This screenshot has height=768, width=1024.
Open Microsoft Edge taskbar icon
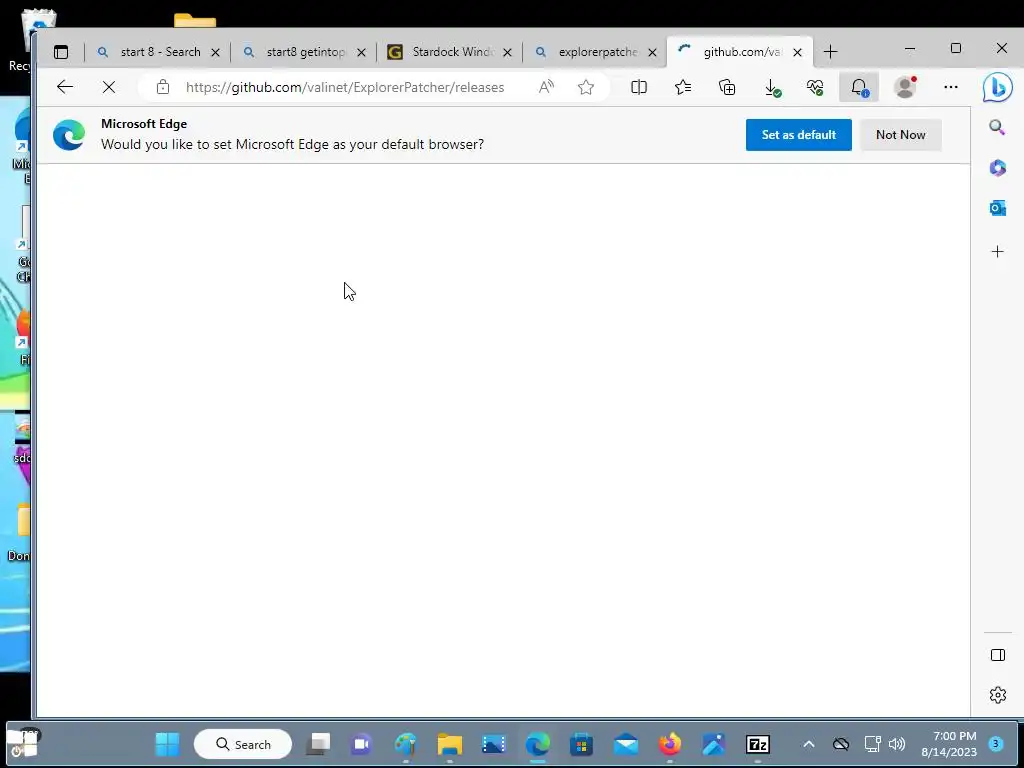(x=537, y=744)
